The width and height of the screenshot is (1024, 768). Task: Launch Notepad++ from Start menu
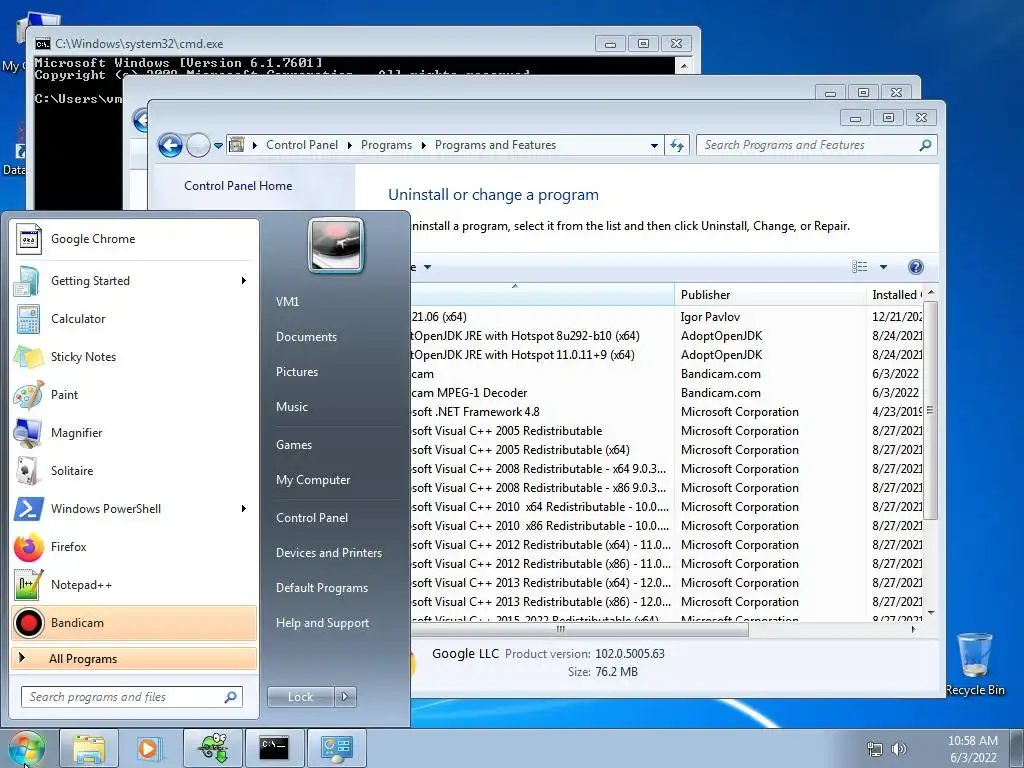tap(134, 584)
